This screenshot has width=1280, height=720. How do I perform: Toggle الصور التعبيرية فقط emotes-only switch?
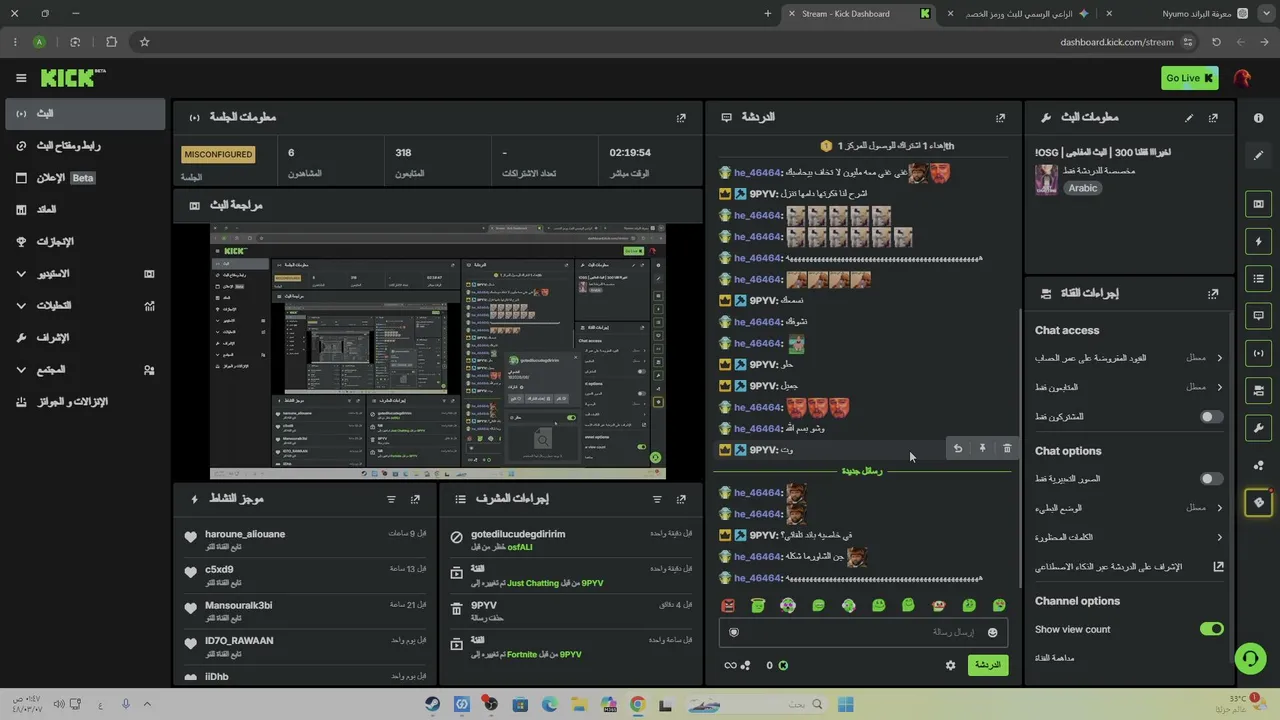tap(1211, 479)
